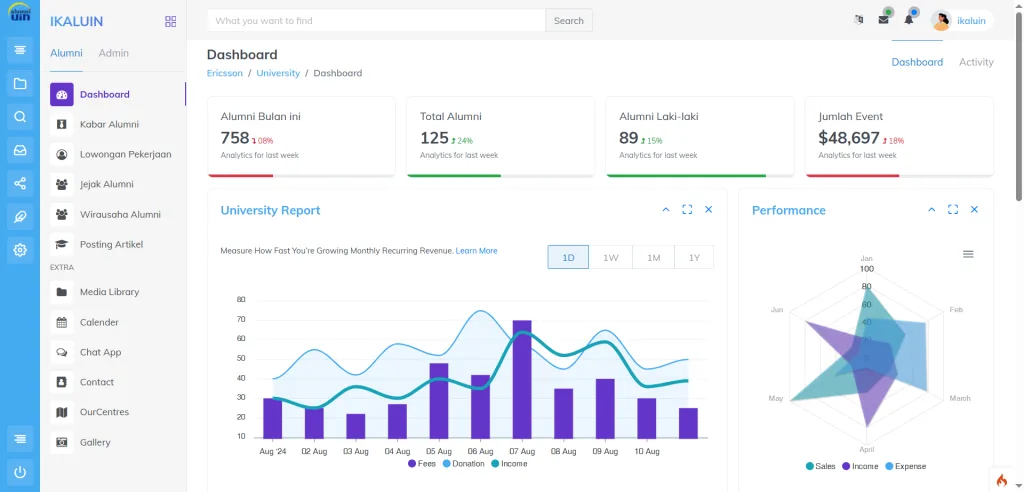
Task: Open the Performance chart hamburger menu
Action: (x=968, y=254)
